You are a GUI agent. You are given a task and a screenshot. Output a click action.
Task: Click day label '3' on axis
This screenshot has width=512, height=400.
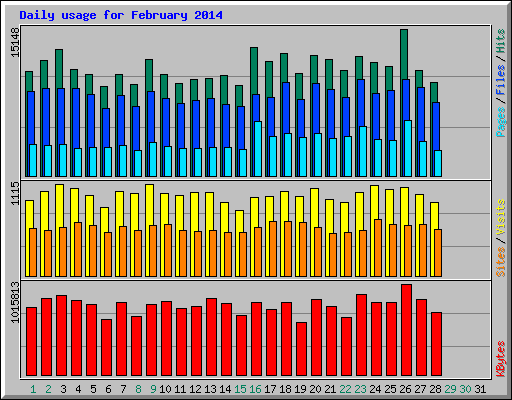tap(63, 389)
